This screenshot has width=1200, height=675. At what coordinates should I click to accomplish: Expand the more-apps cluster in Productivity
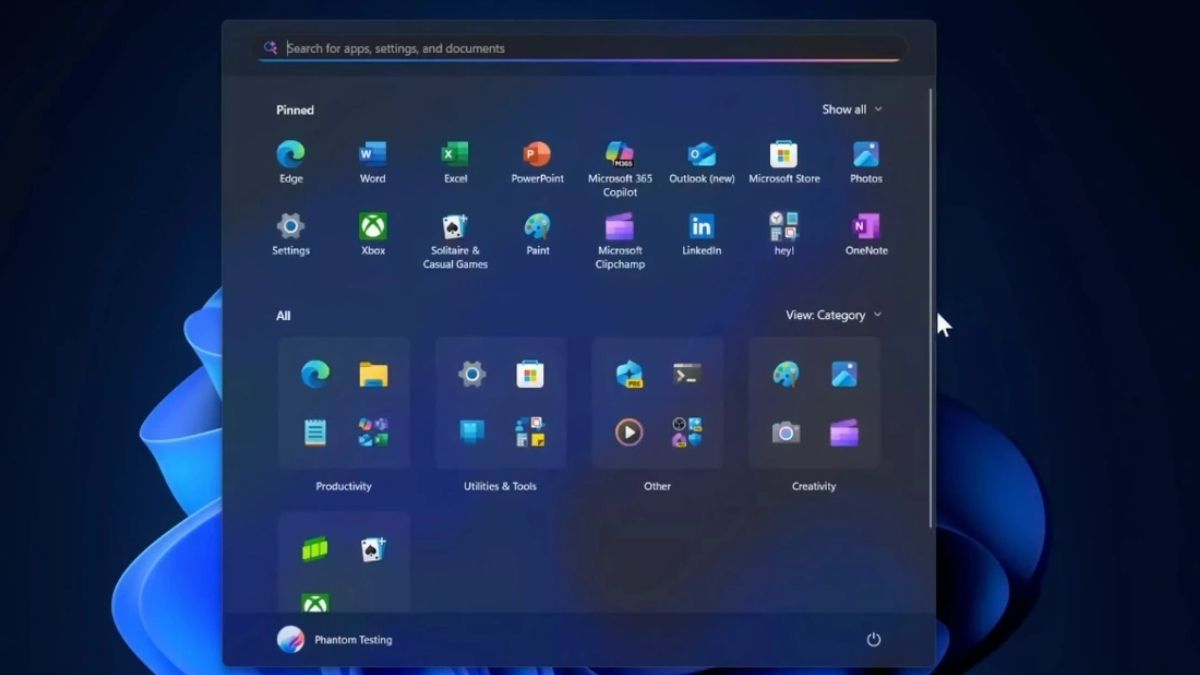tap(374, 432)
